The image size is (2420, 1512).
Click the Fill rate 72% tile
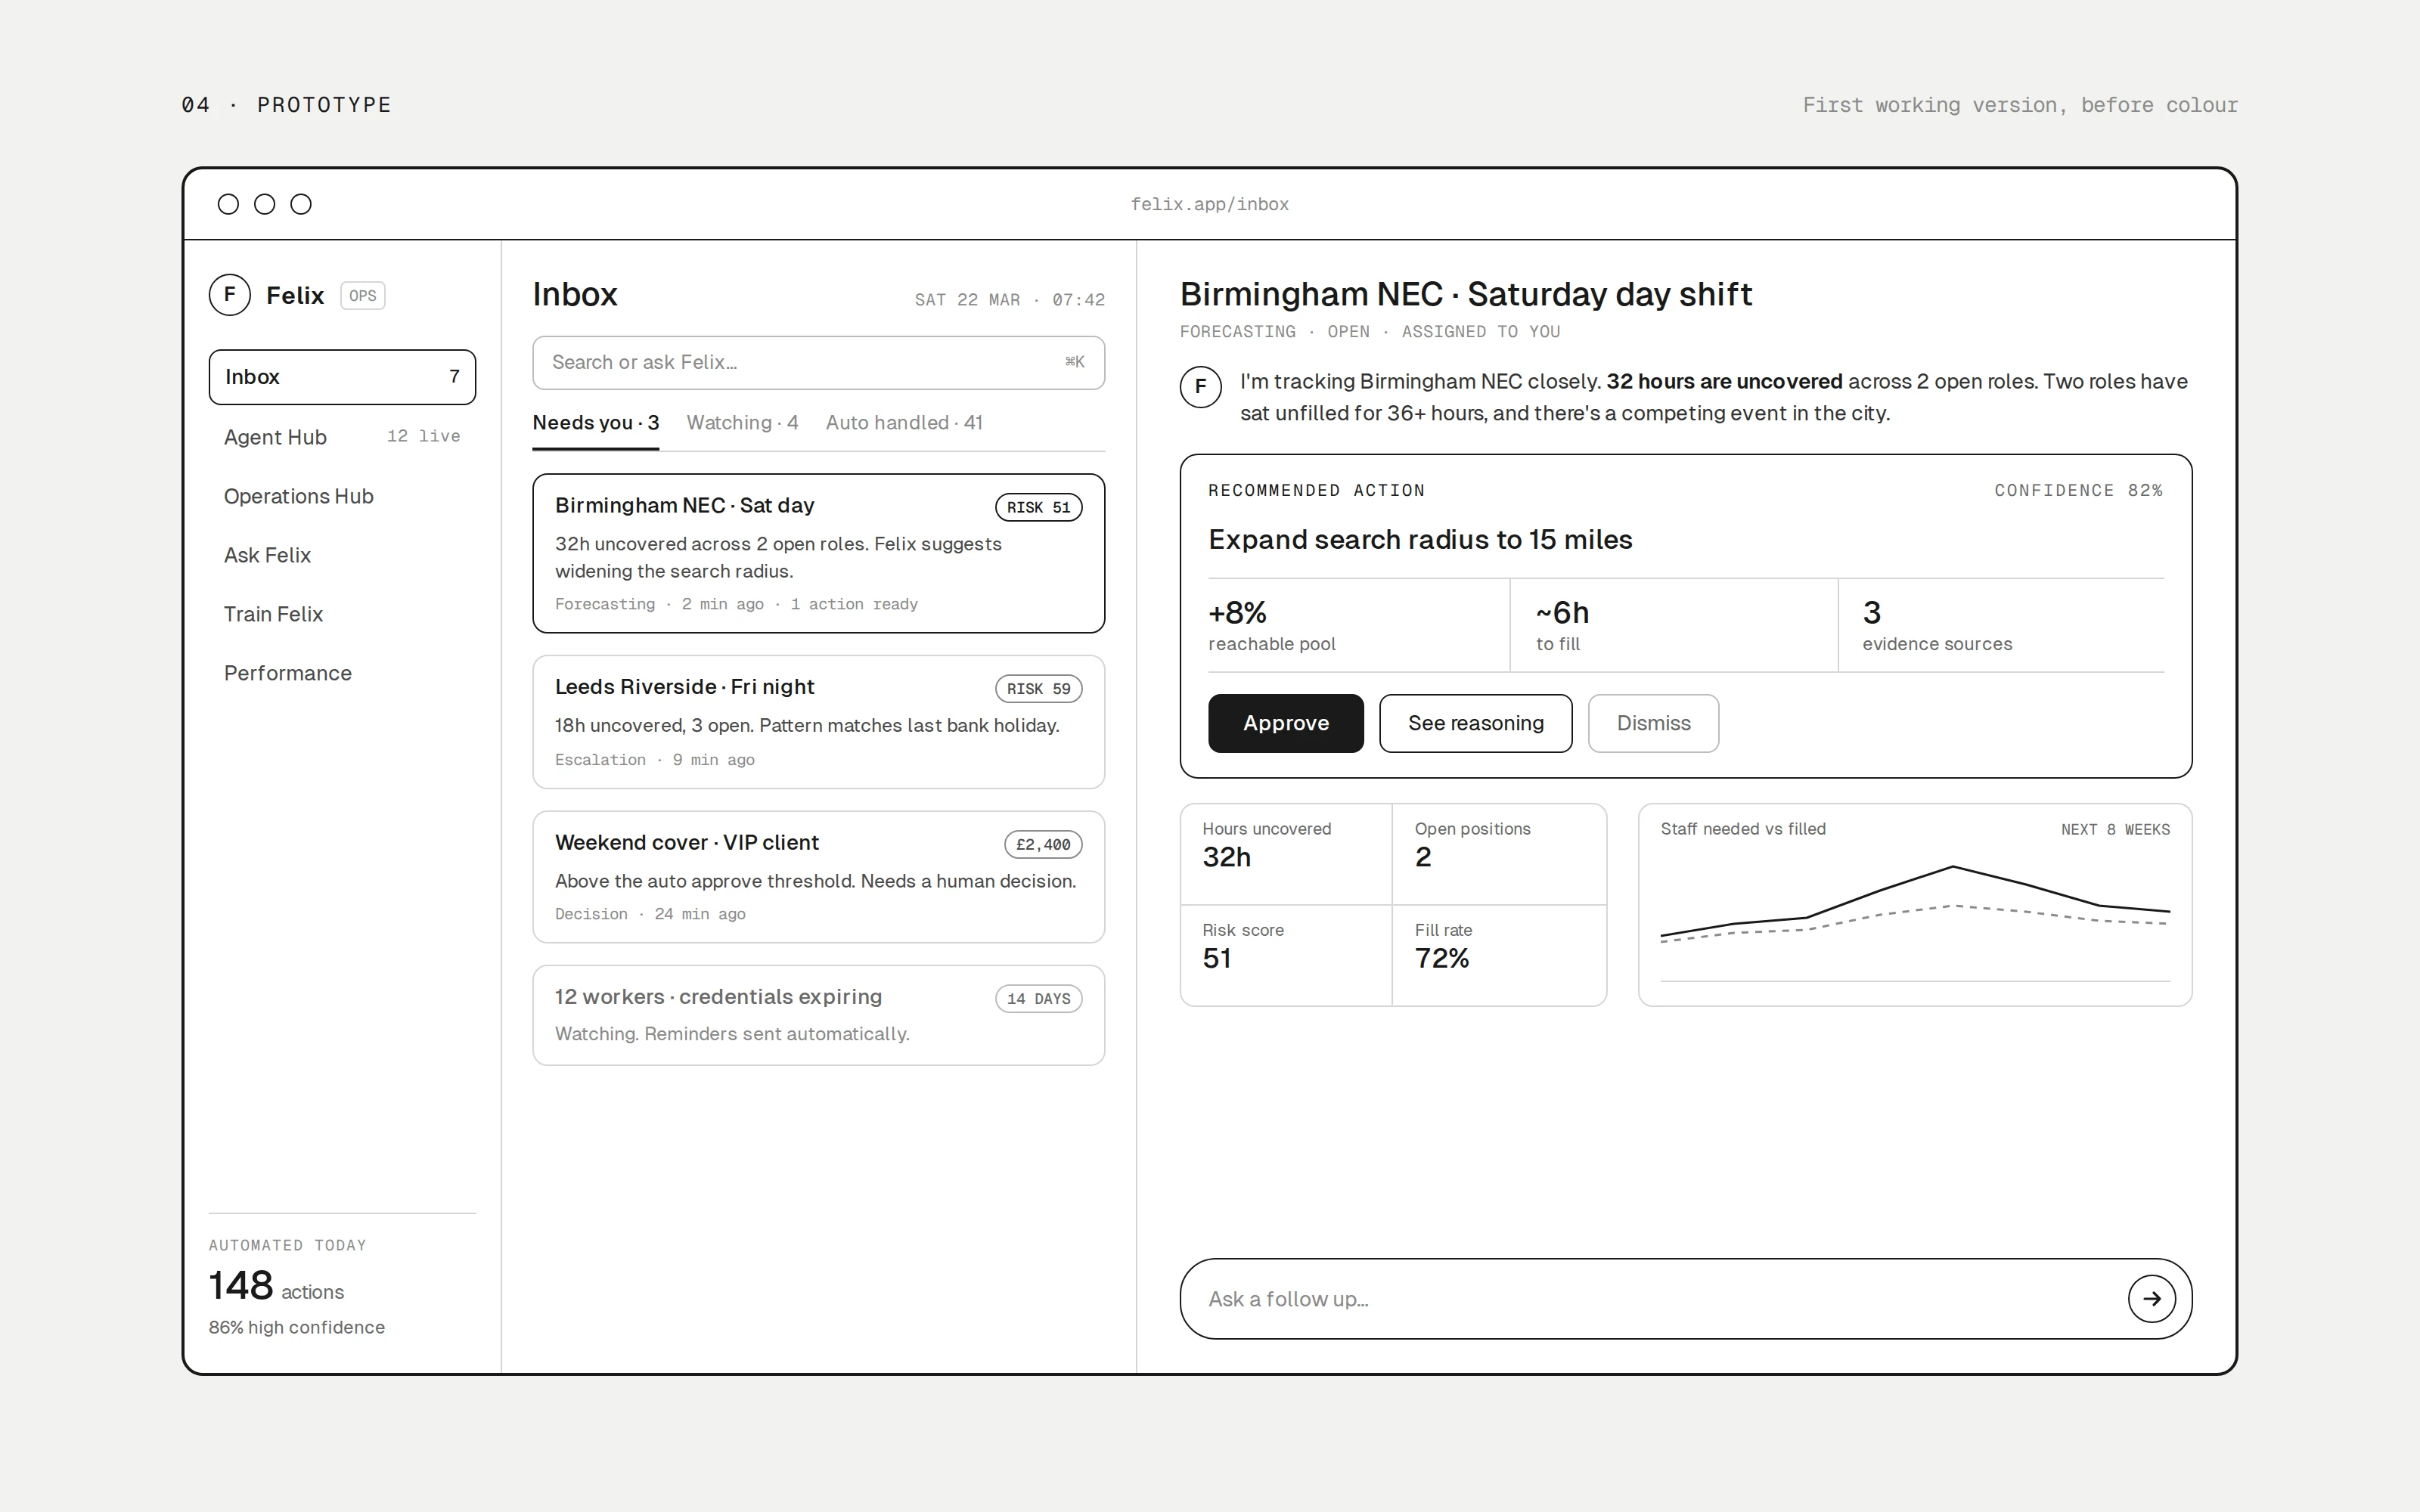[x=1499, y=955]
